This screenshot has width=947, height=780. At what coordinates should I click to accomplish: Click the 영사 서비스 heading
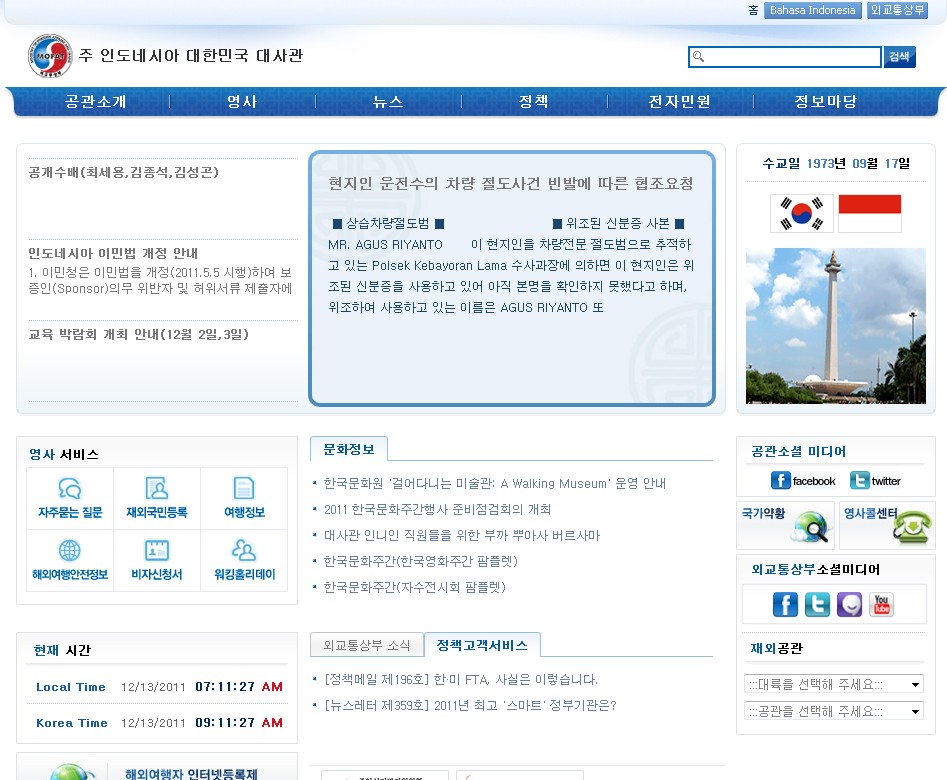point(64,454)
